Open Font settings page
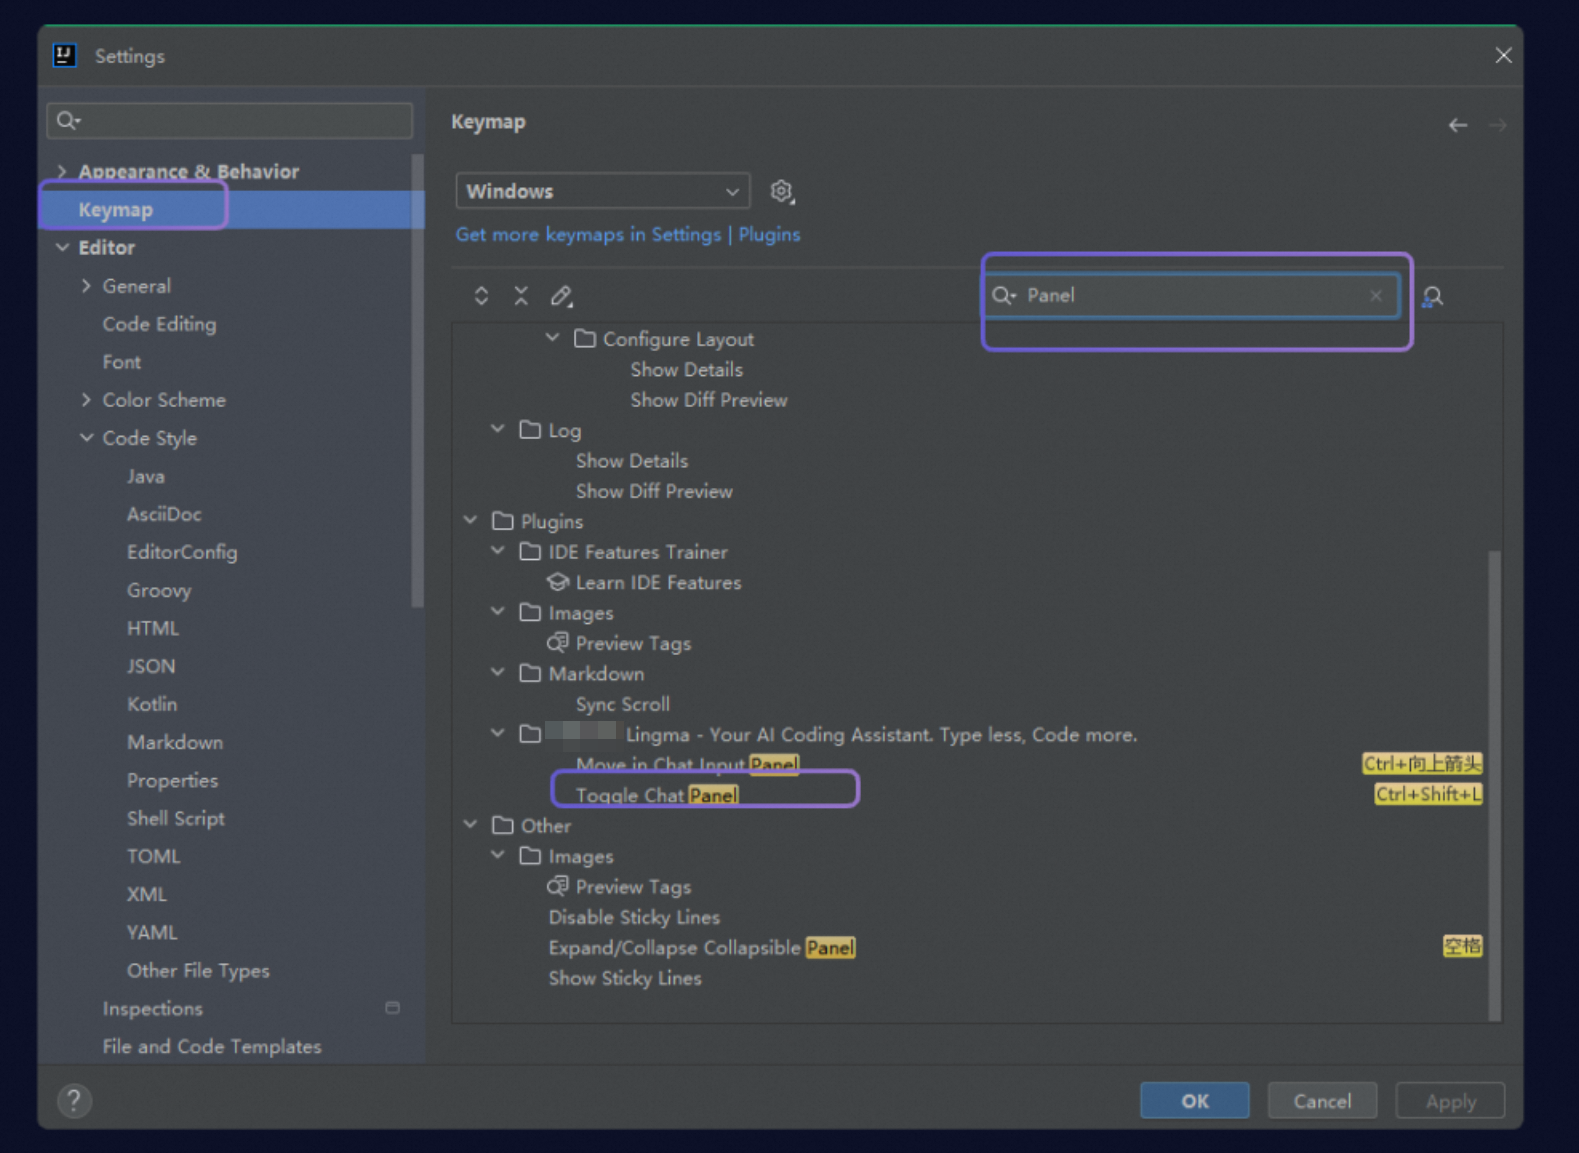This screenshot has width=1579, height=1153. (122, 362)
